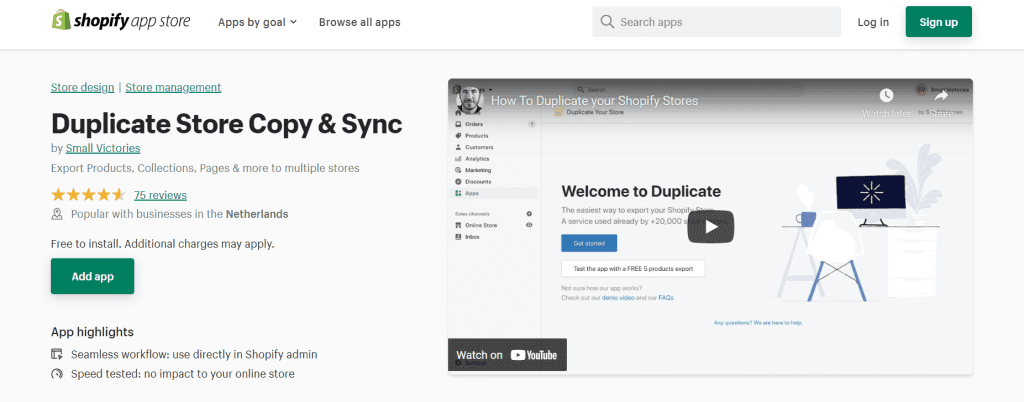The width and height of the screenshot is (1024, 402).
Task: Click the video title 'How To Duplicate your Shopify Stores'
Action: tap(594, 100)
